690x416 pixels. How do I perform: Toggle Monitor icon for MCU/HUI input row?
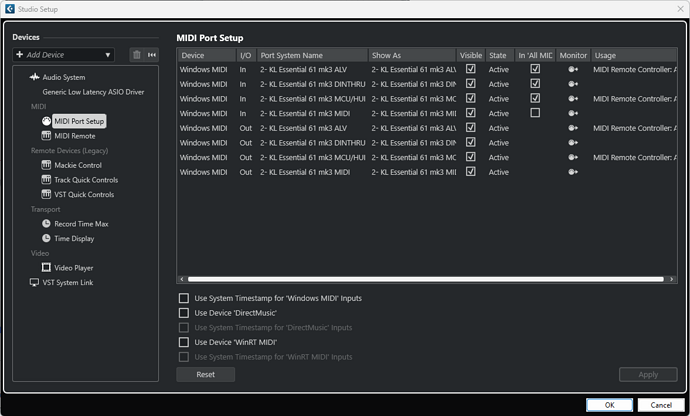pos(573,99)
